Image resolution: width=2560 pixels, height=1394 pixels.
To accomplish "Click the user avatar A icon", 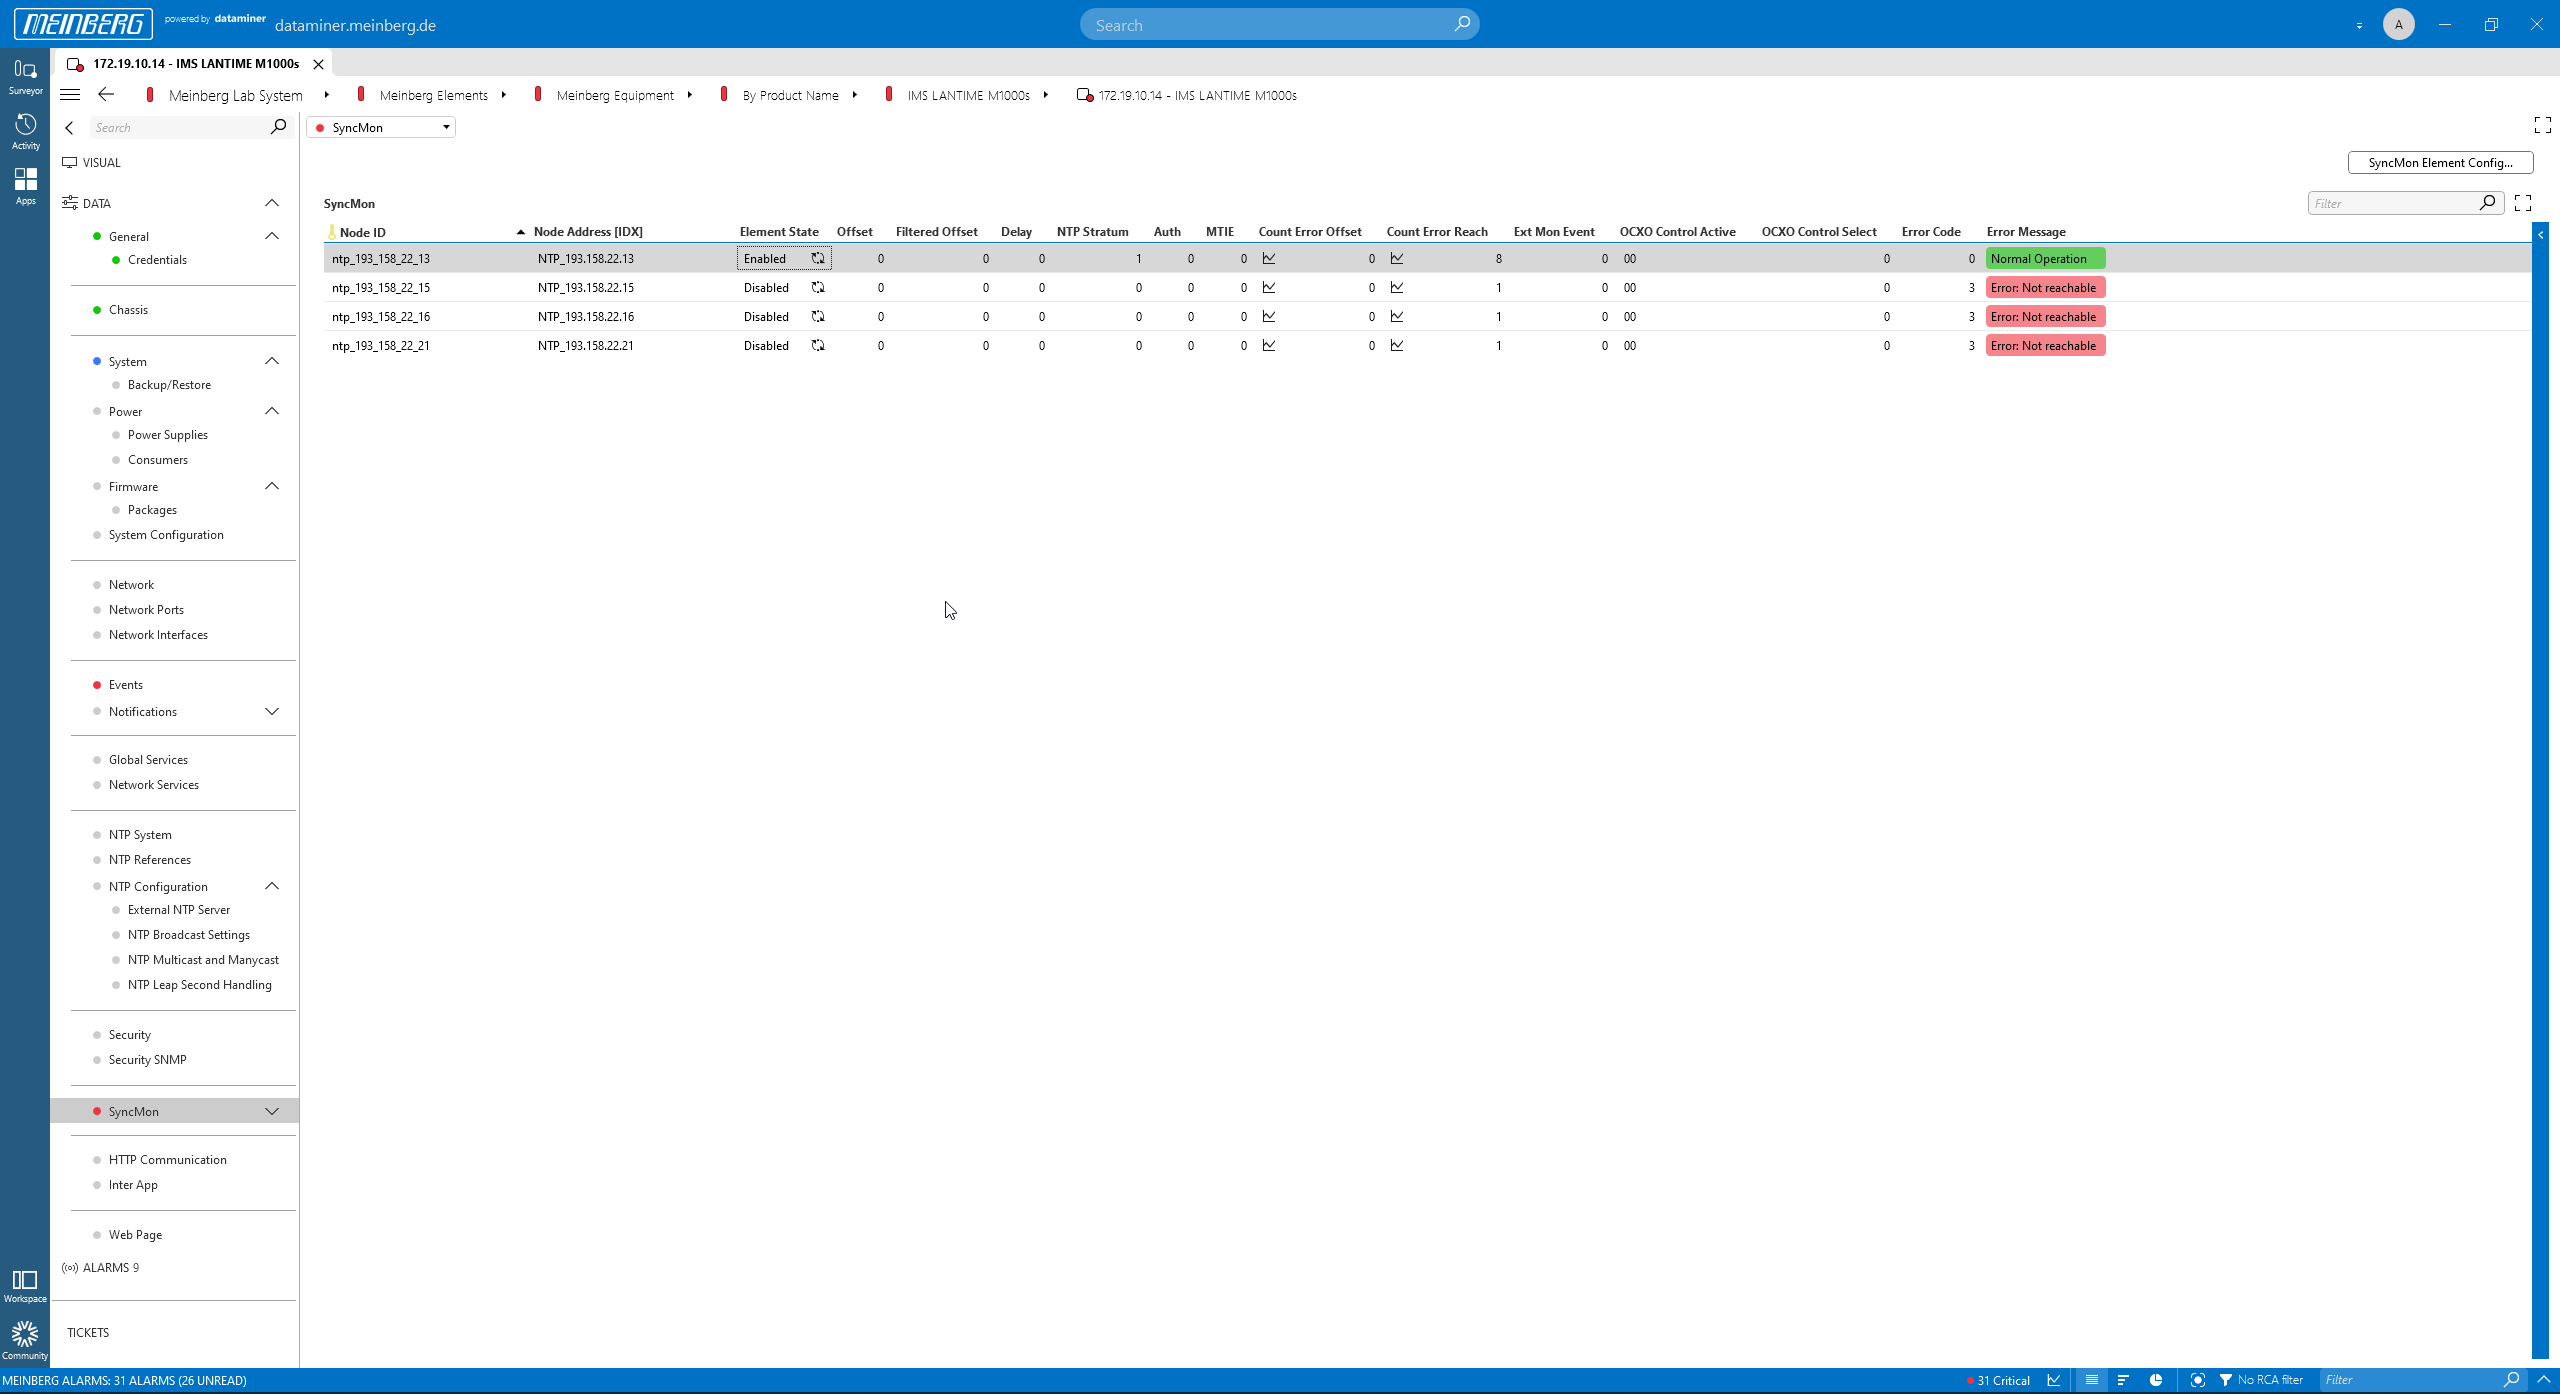I will (x=2399, y=24).
